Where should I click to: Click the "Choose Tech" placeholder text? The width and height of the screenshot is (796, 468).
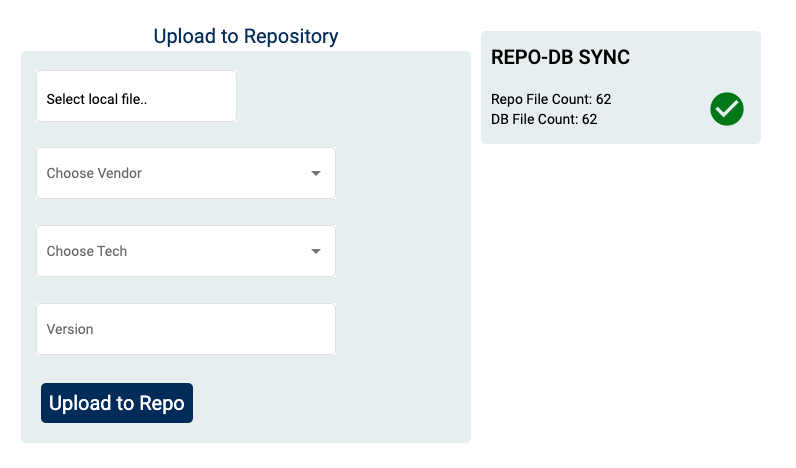click(x=87, y=251)
